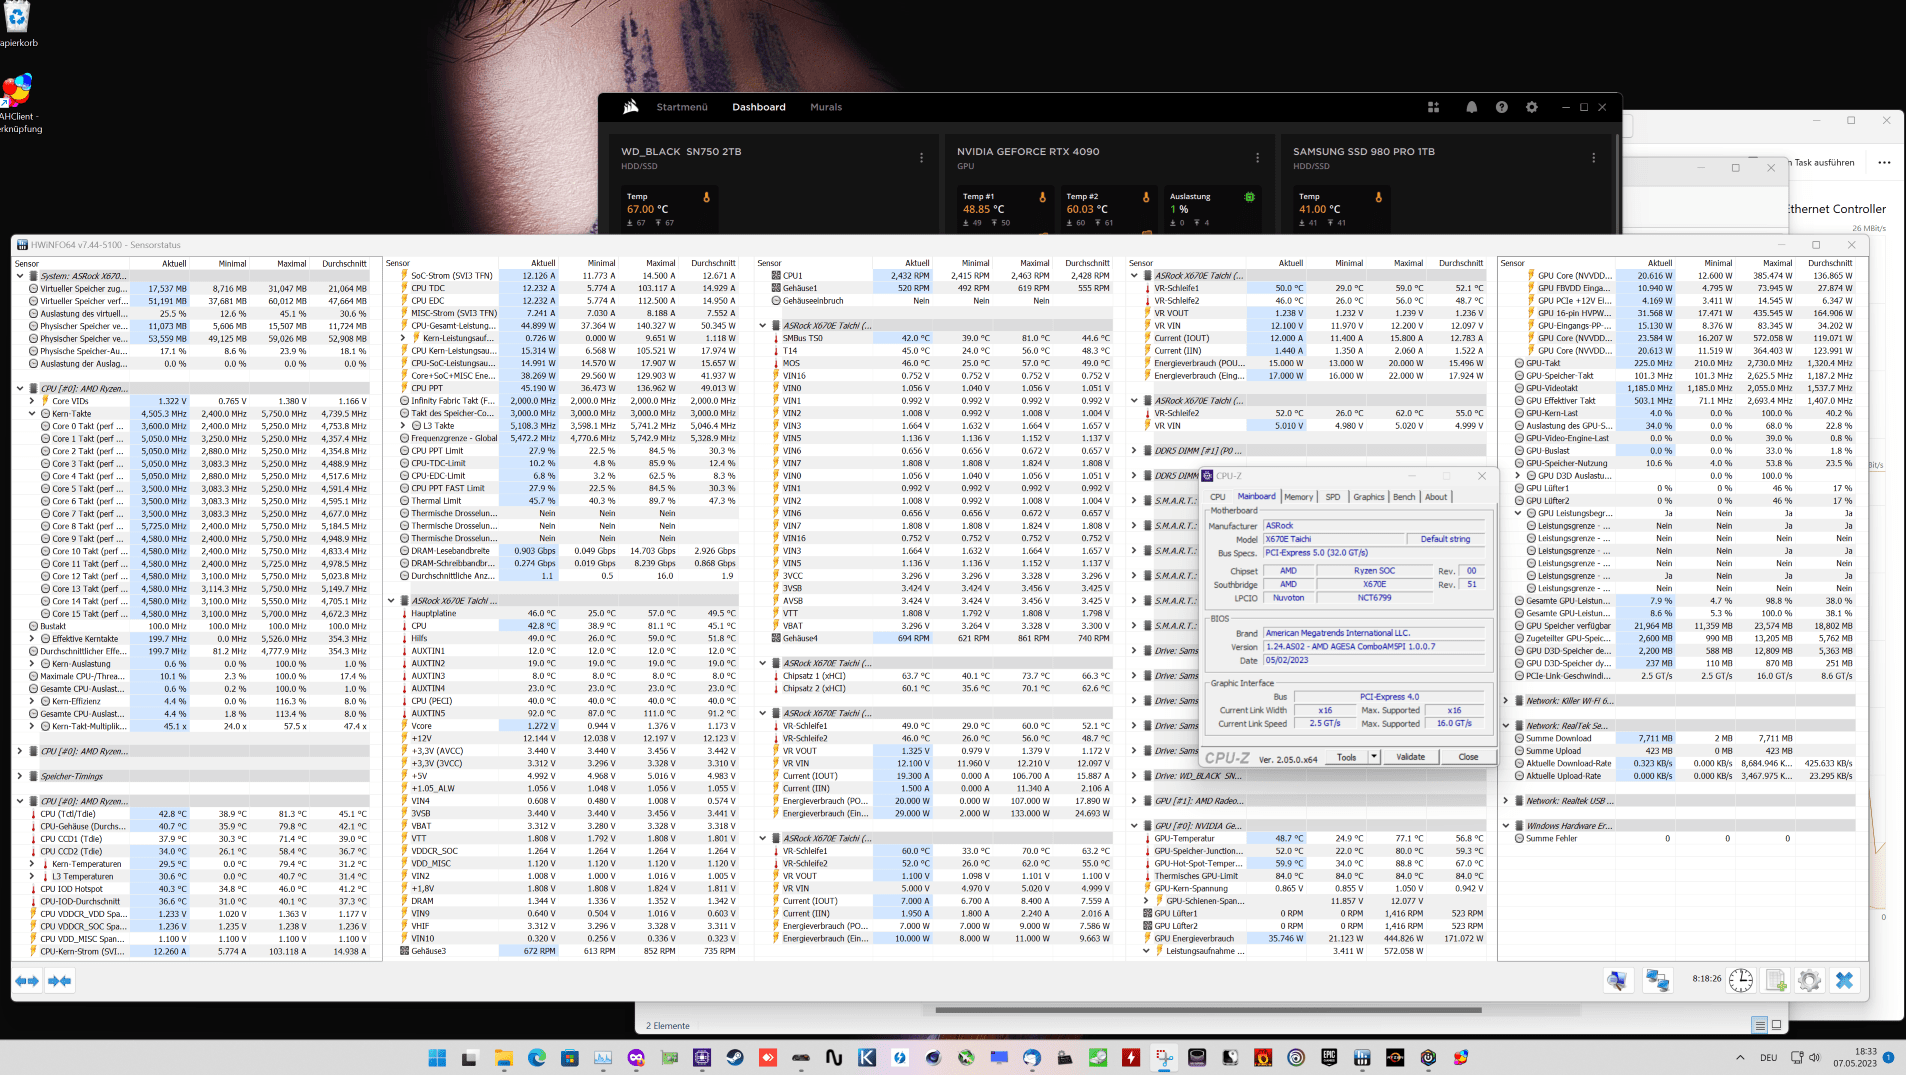Image resolution: width=1906 pixels, height=1075 pixels.
Task: Switch Explorer window to large icons view
Action: pyautogui.click(x=1777, y=1024)
